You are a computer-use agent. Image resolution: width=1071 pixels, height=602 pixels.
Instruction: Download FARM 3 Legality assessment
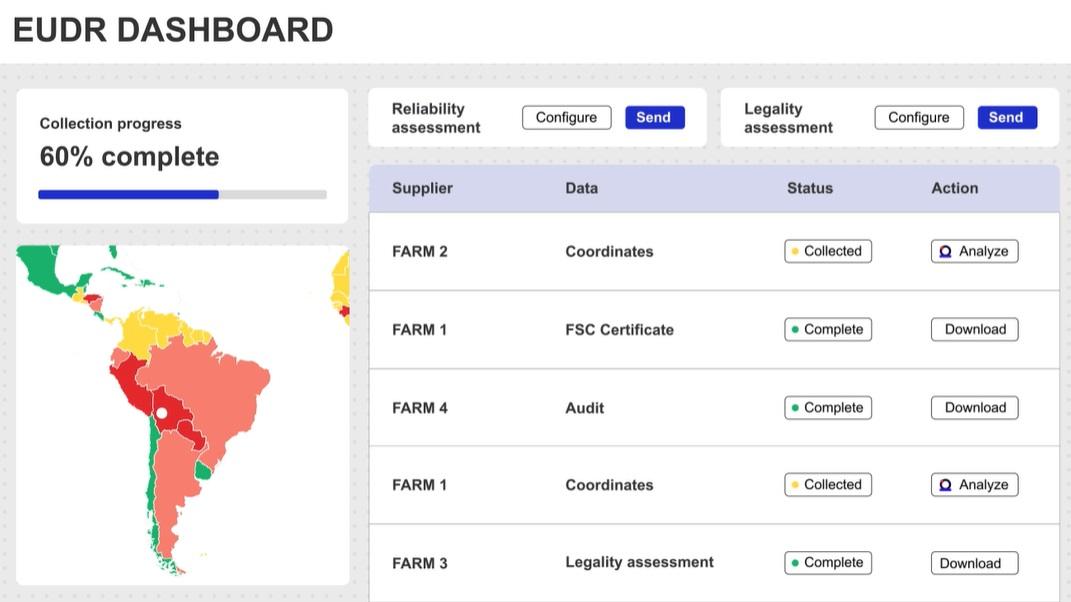(x=974, y=563)
